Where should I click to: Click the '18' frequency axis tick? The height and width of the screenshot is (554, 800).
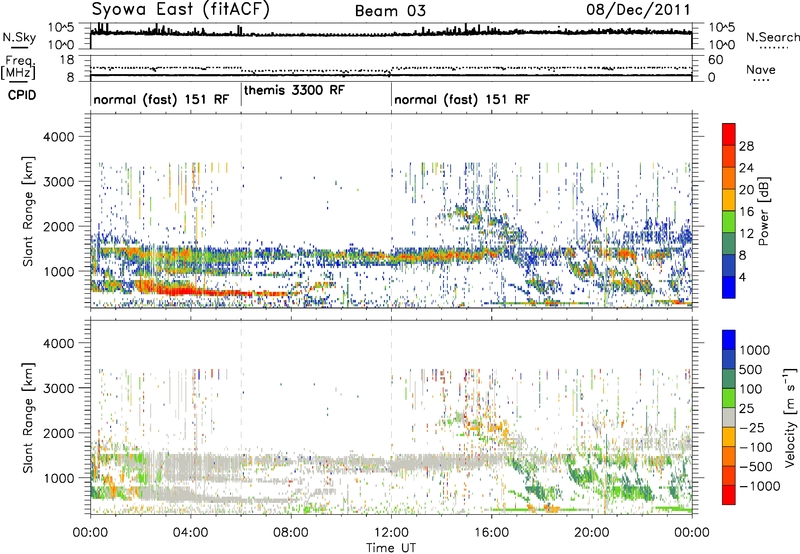coord(67,60)
